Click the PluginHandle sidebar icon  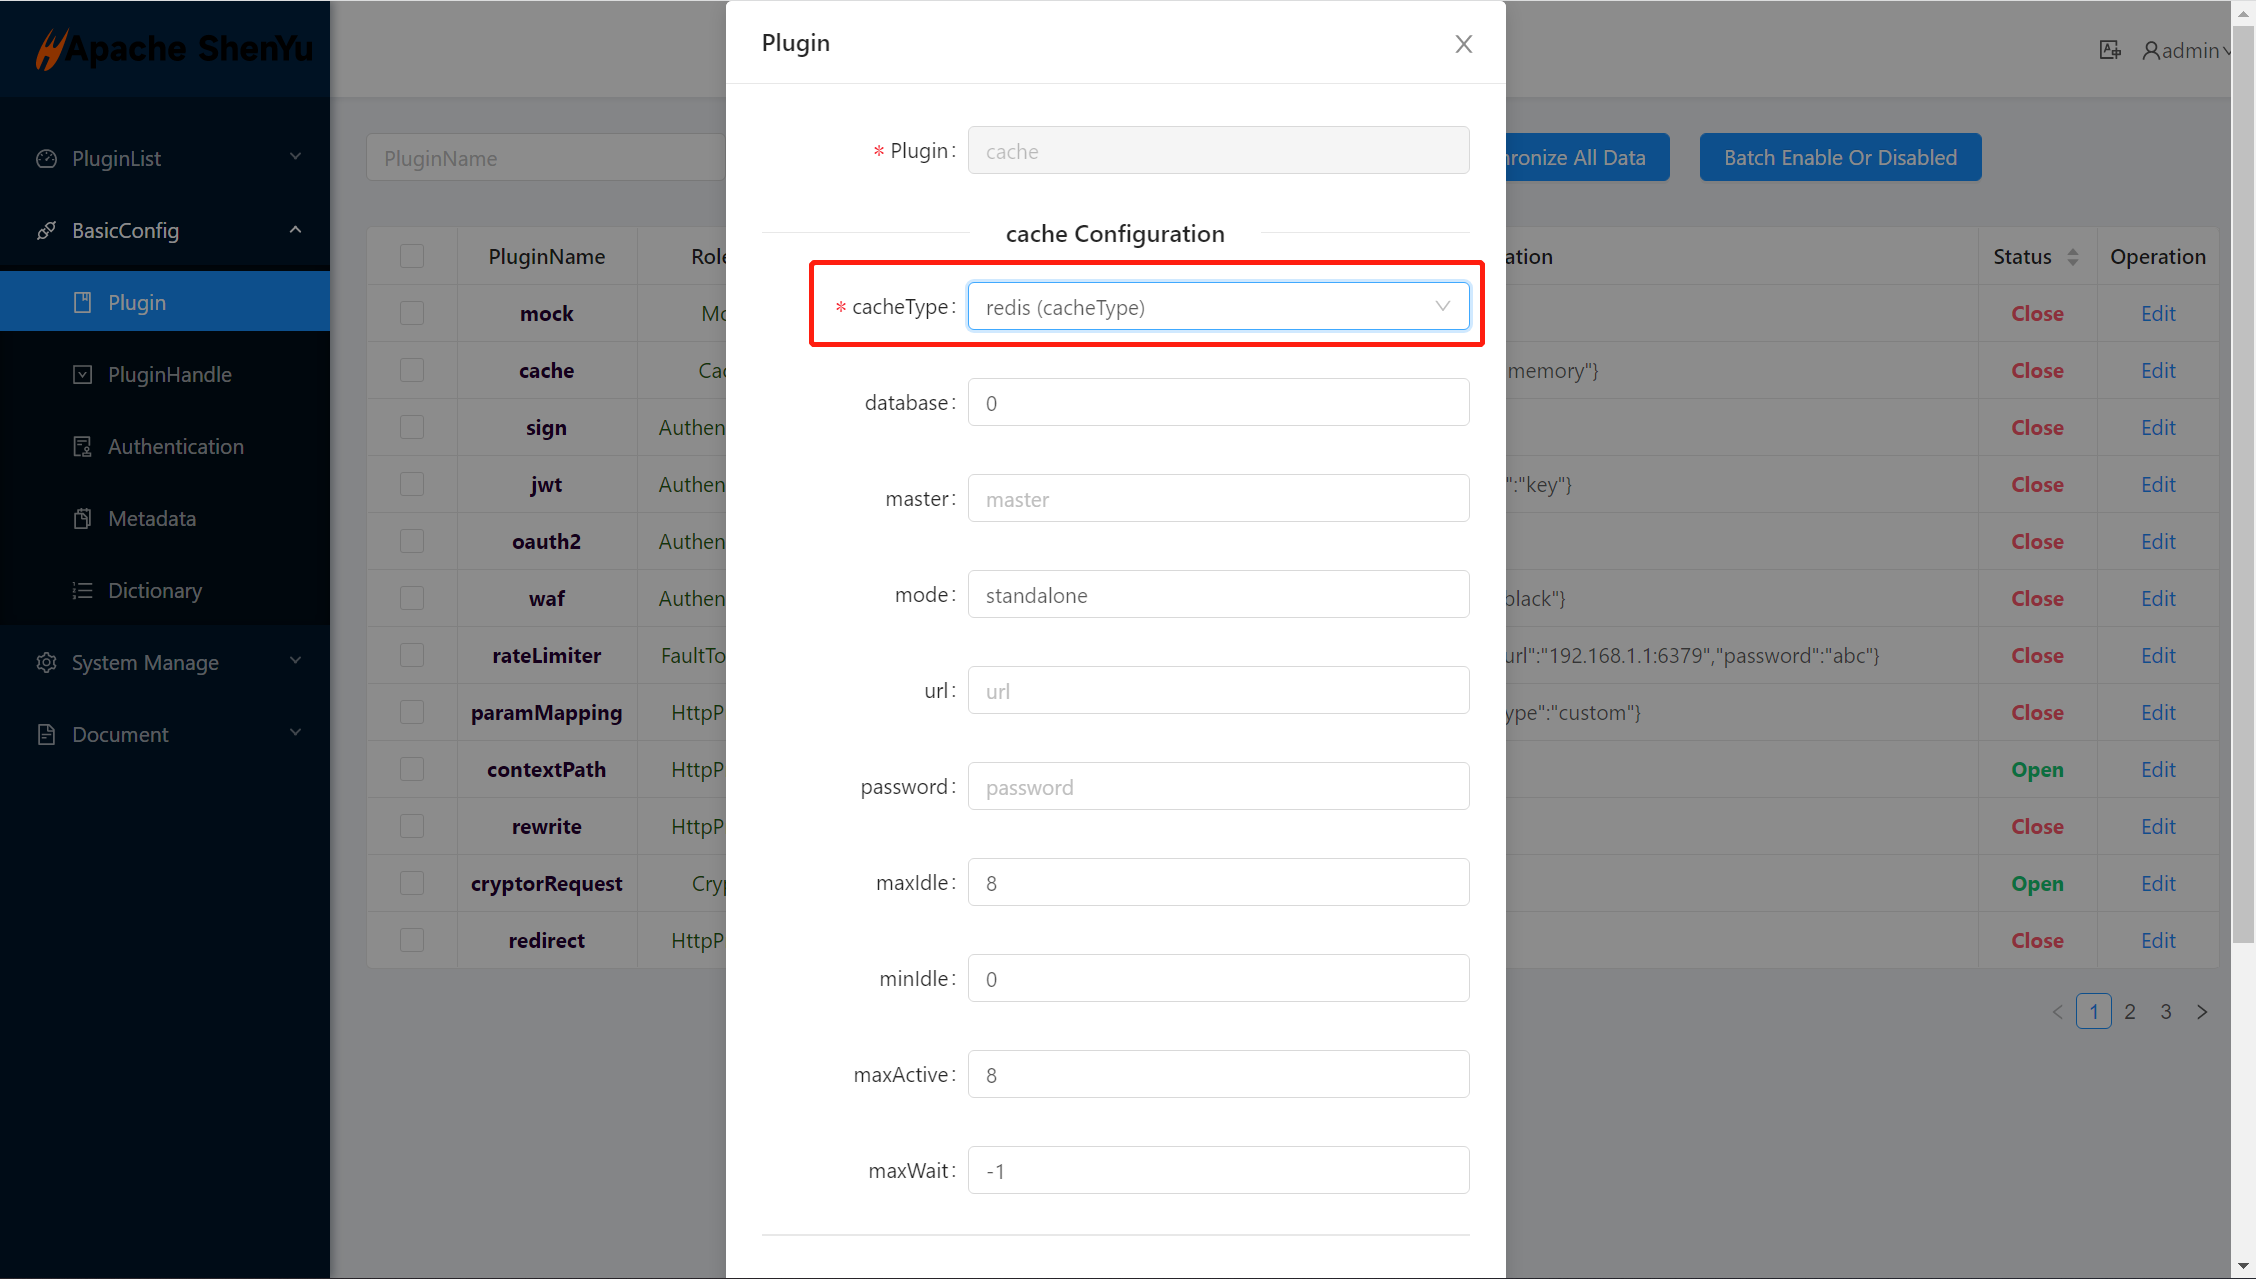point(83,375)
